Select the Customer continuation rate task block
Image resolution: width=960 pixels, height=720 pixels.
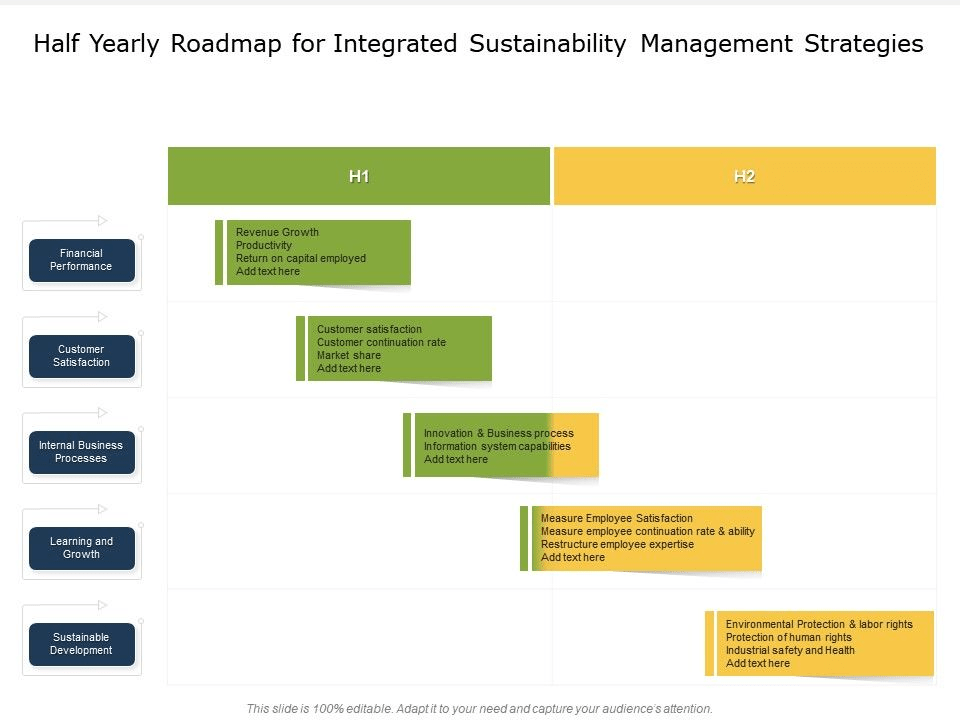pyautogui.click(x=399, y=348)
